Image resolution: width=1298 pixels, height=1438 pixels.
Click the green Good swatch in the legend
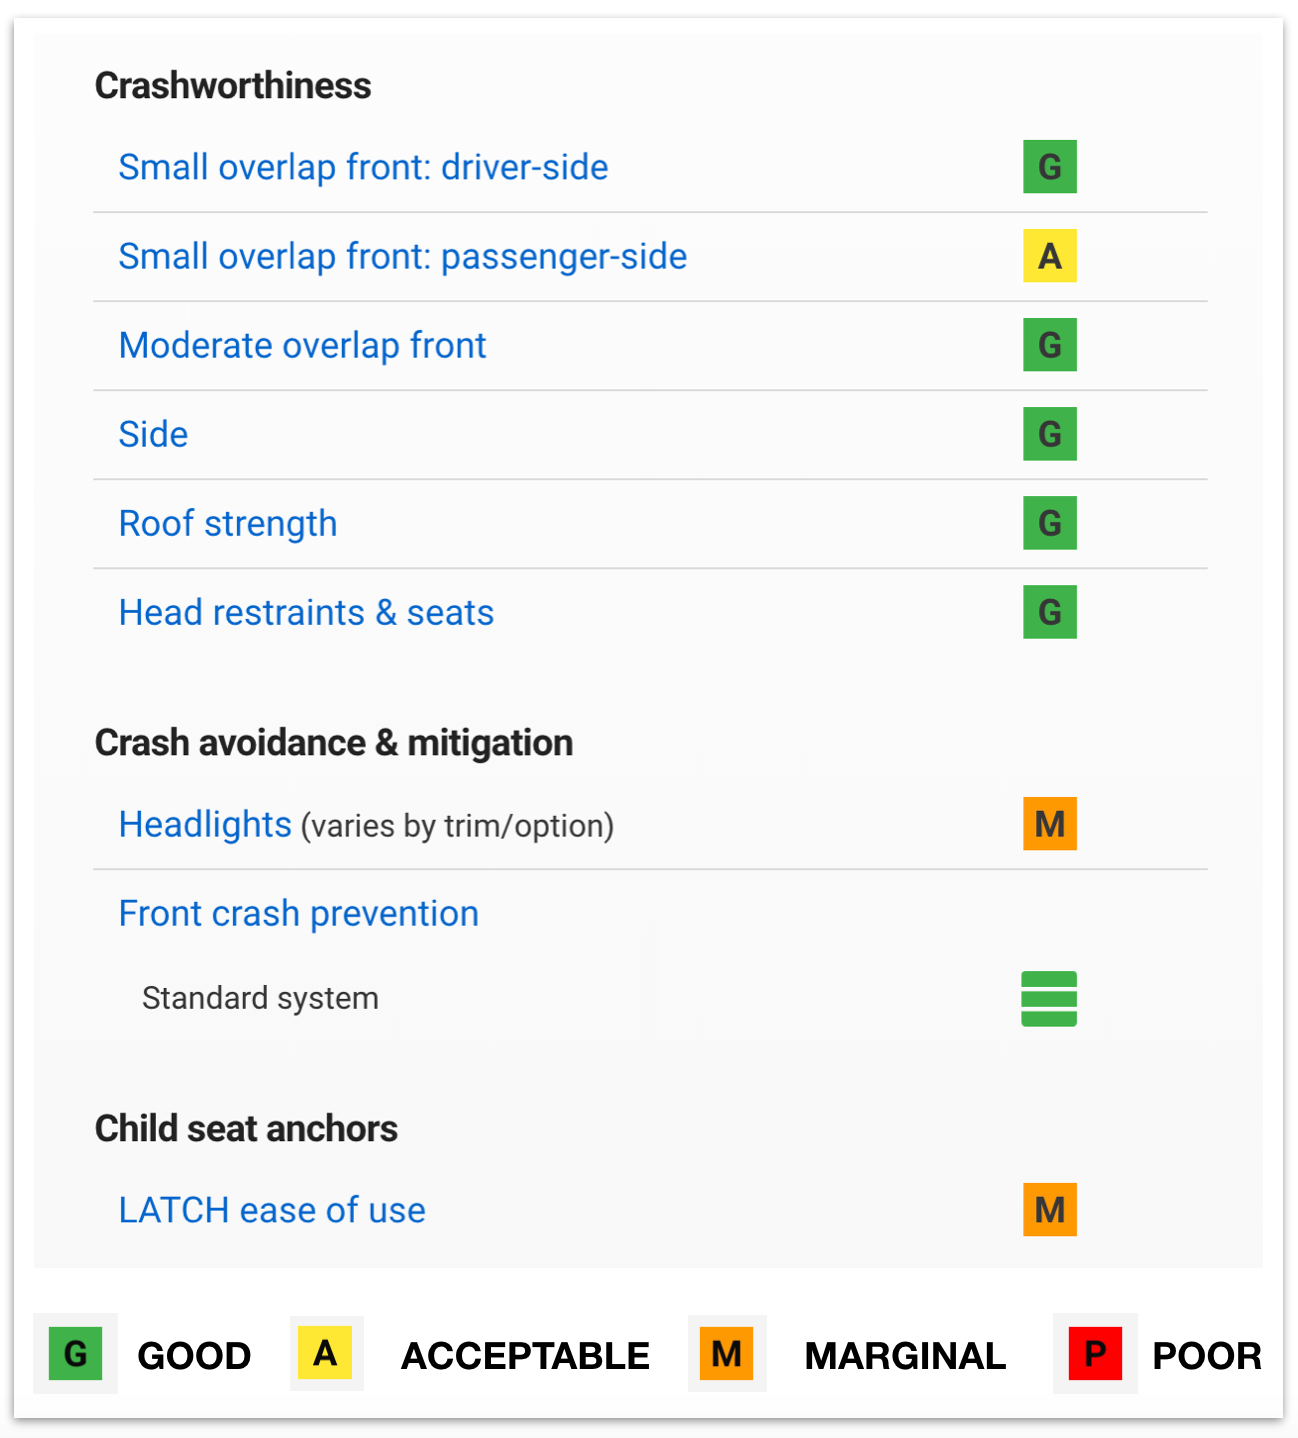tap(75, 1354)
